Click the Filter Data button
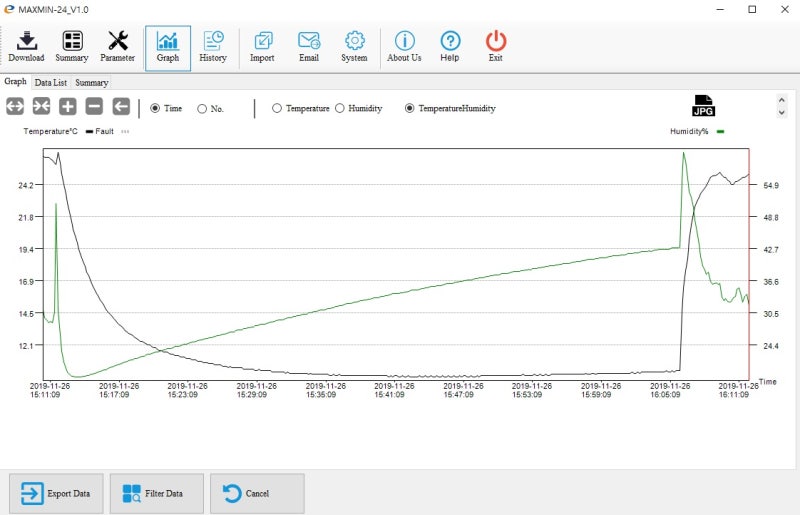The image size is (800, 515). coord(157,494)
